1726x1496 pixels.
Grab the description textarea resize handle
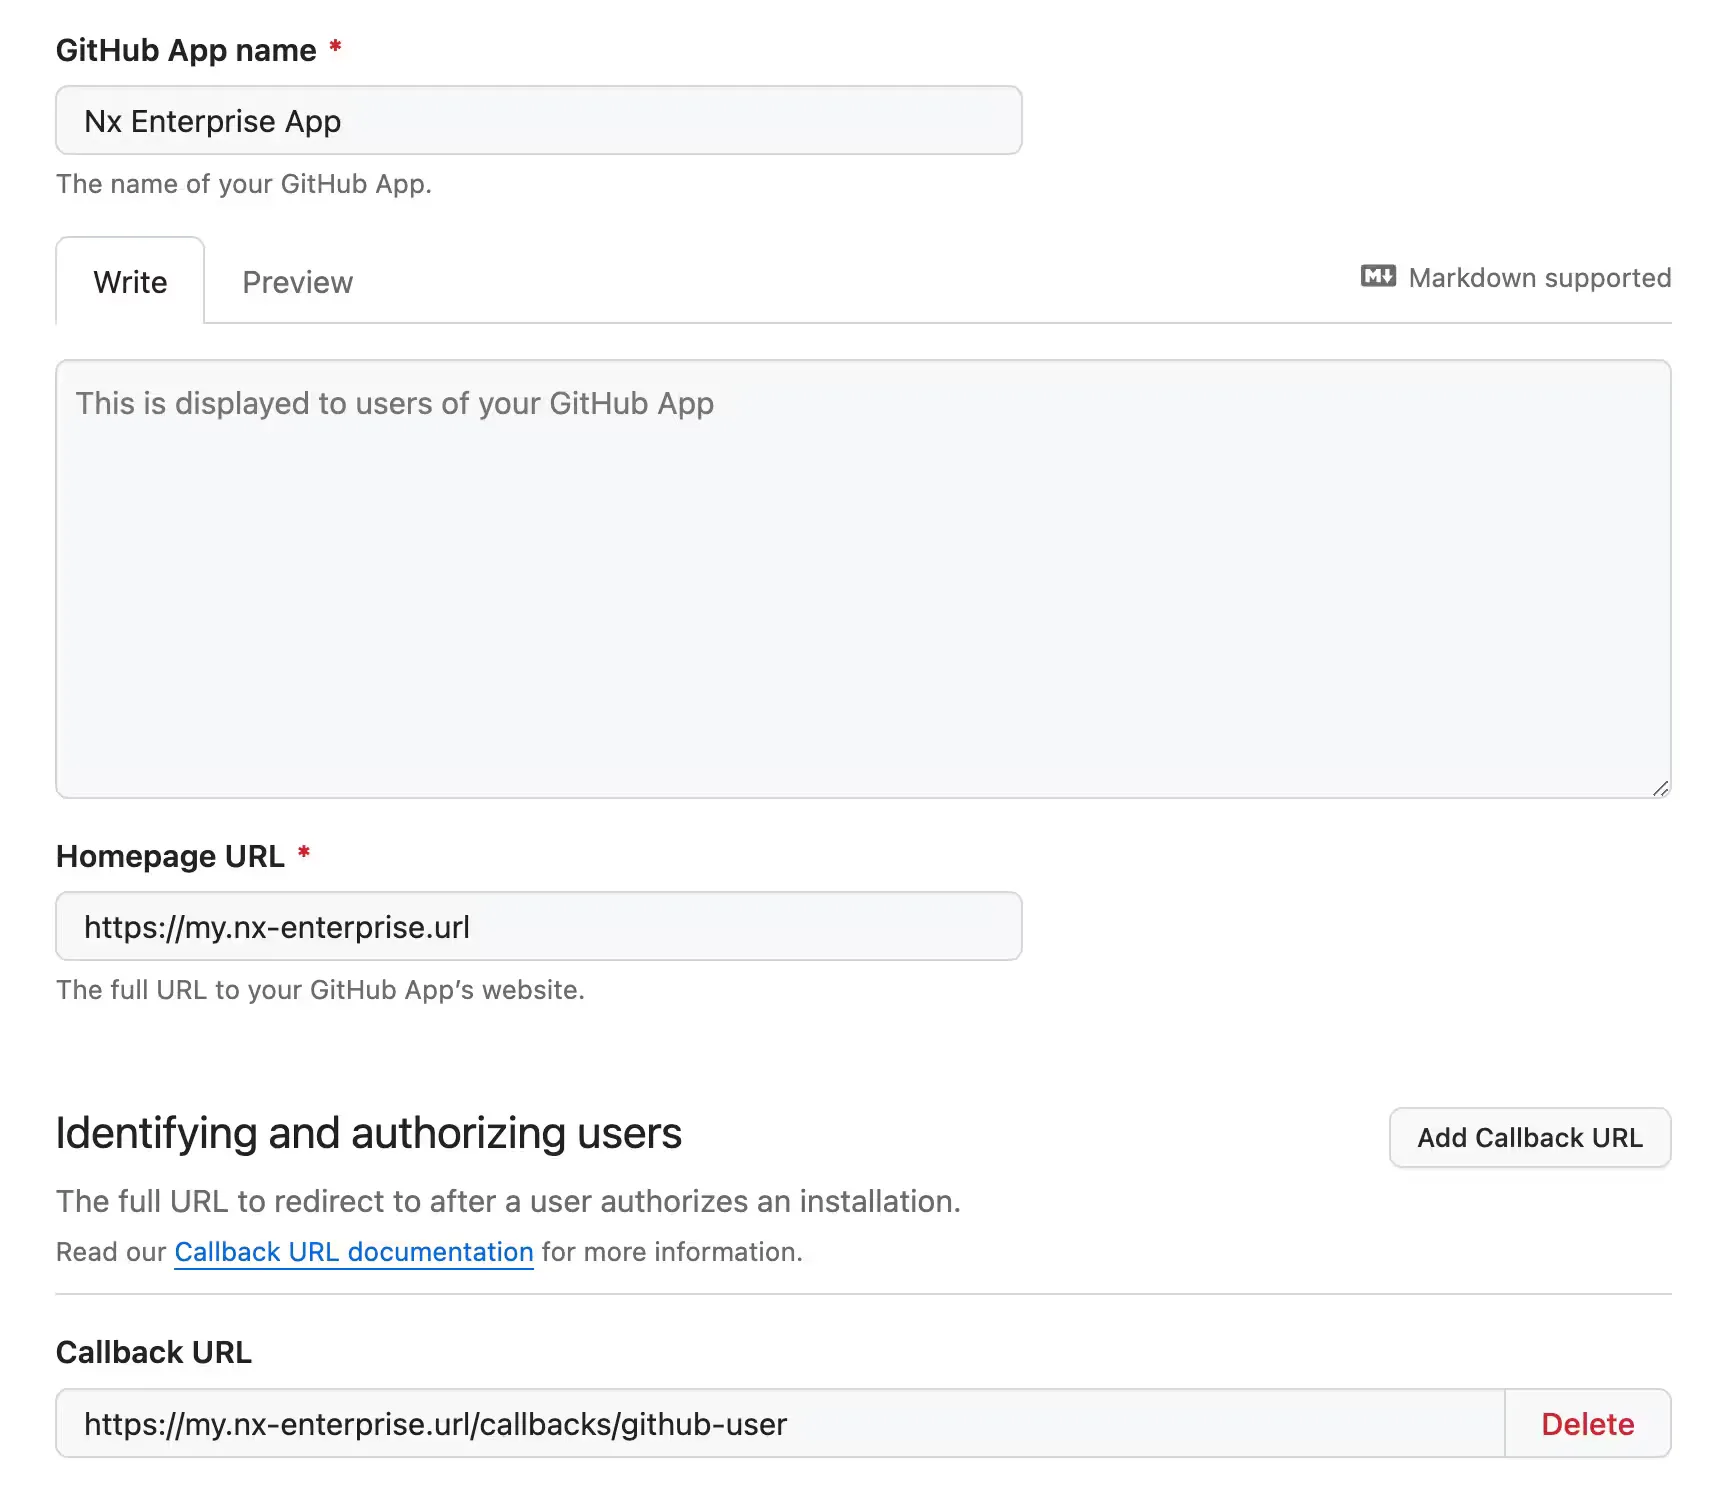(1660, 788)
